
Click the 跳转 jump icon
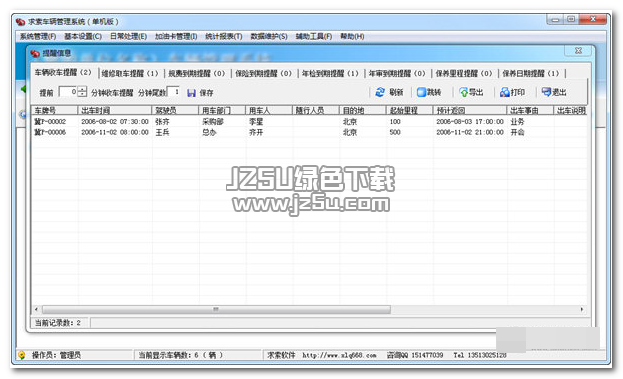[421, 92]
